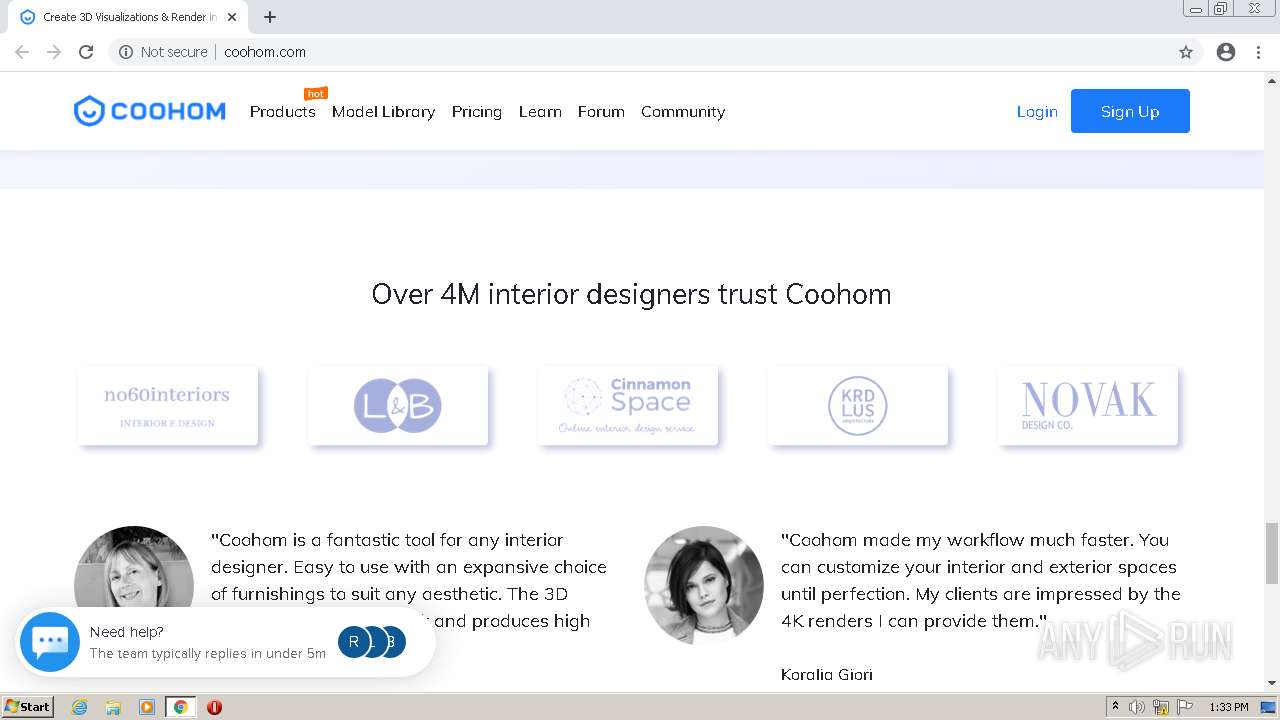Click the browser back arrow
Image resolution: width=1280 pixels, height=720 pixels.
click(x=22, y=52)
